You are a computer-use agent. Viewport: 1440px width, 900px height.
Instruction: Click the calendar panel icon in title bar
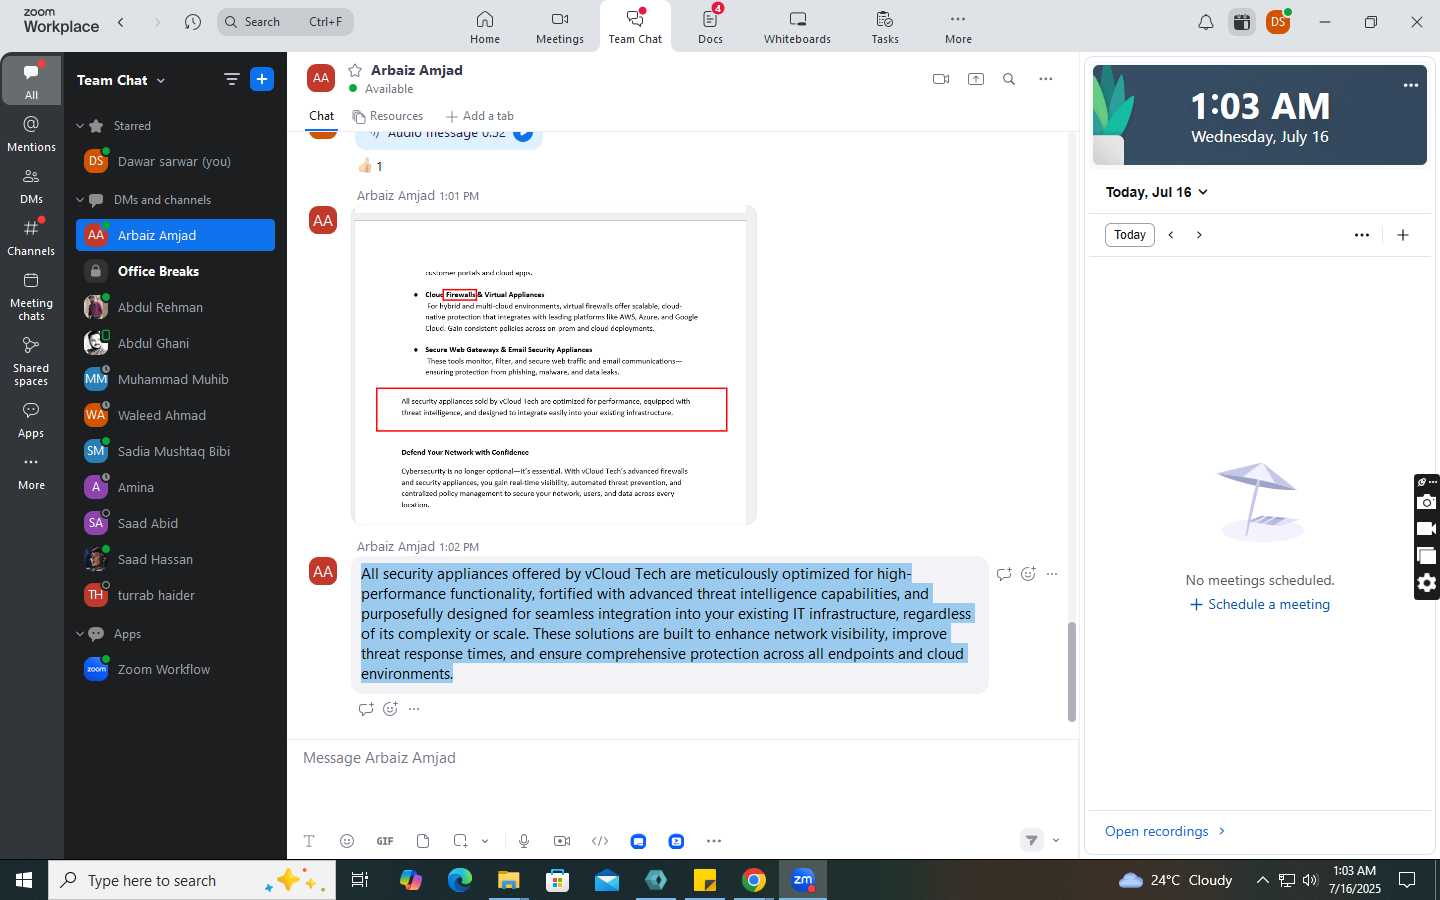pyautogui.click(x=1242, y=22)
